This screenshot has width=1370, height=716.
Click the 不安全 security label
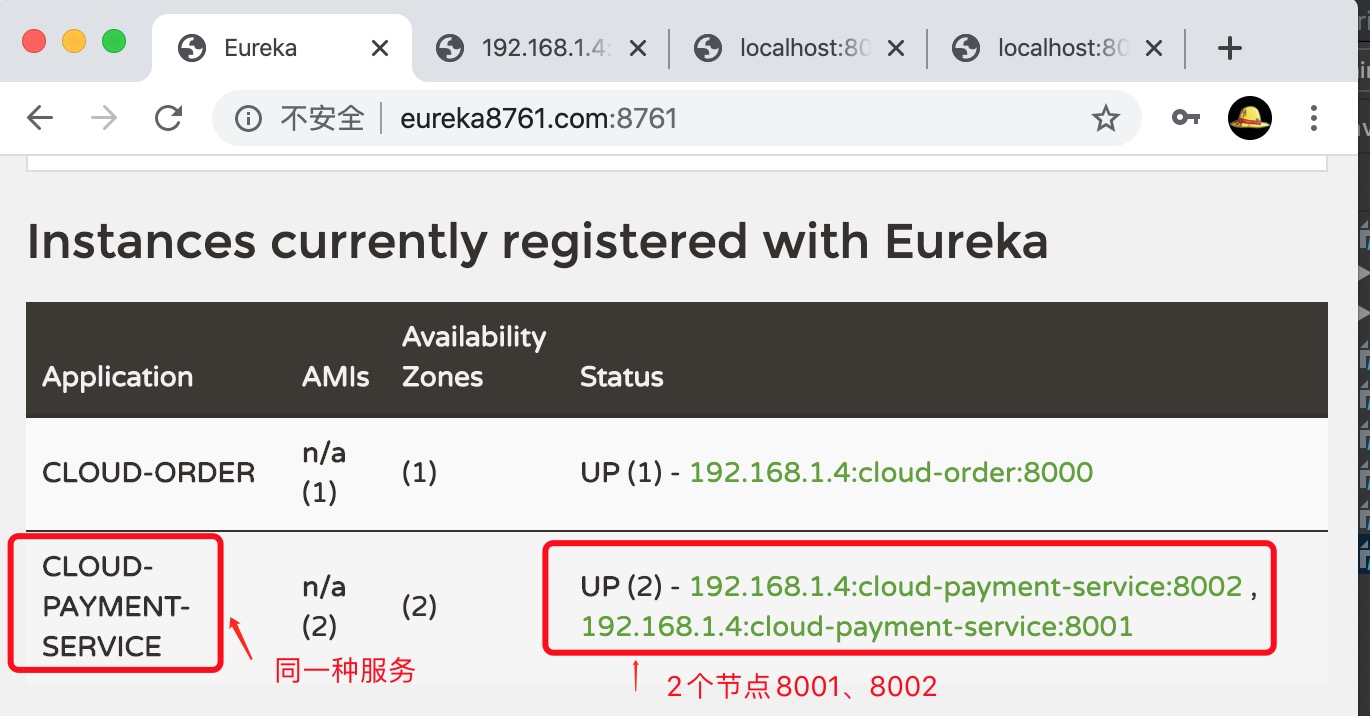322,119
